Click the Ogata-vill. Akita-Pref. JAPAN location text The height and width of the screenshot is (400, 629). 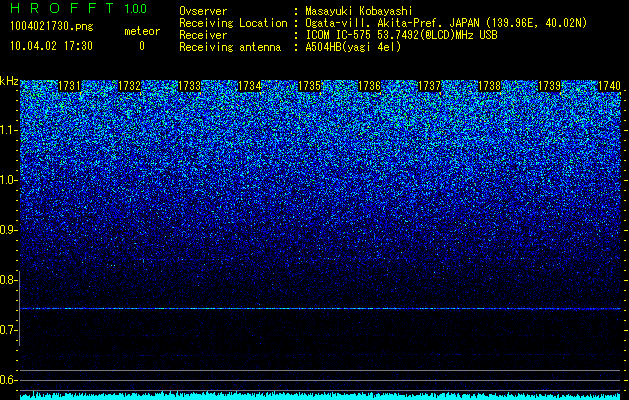click(446, 23)
